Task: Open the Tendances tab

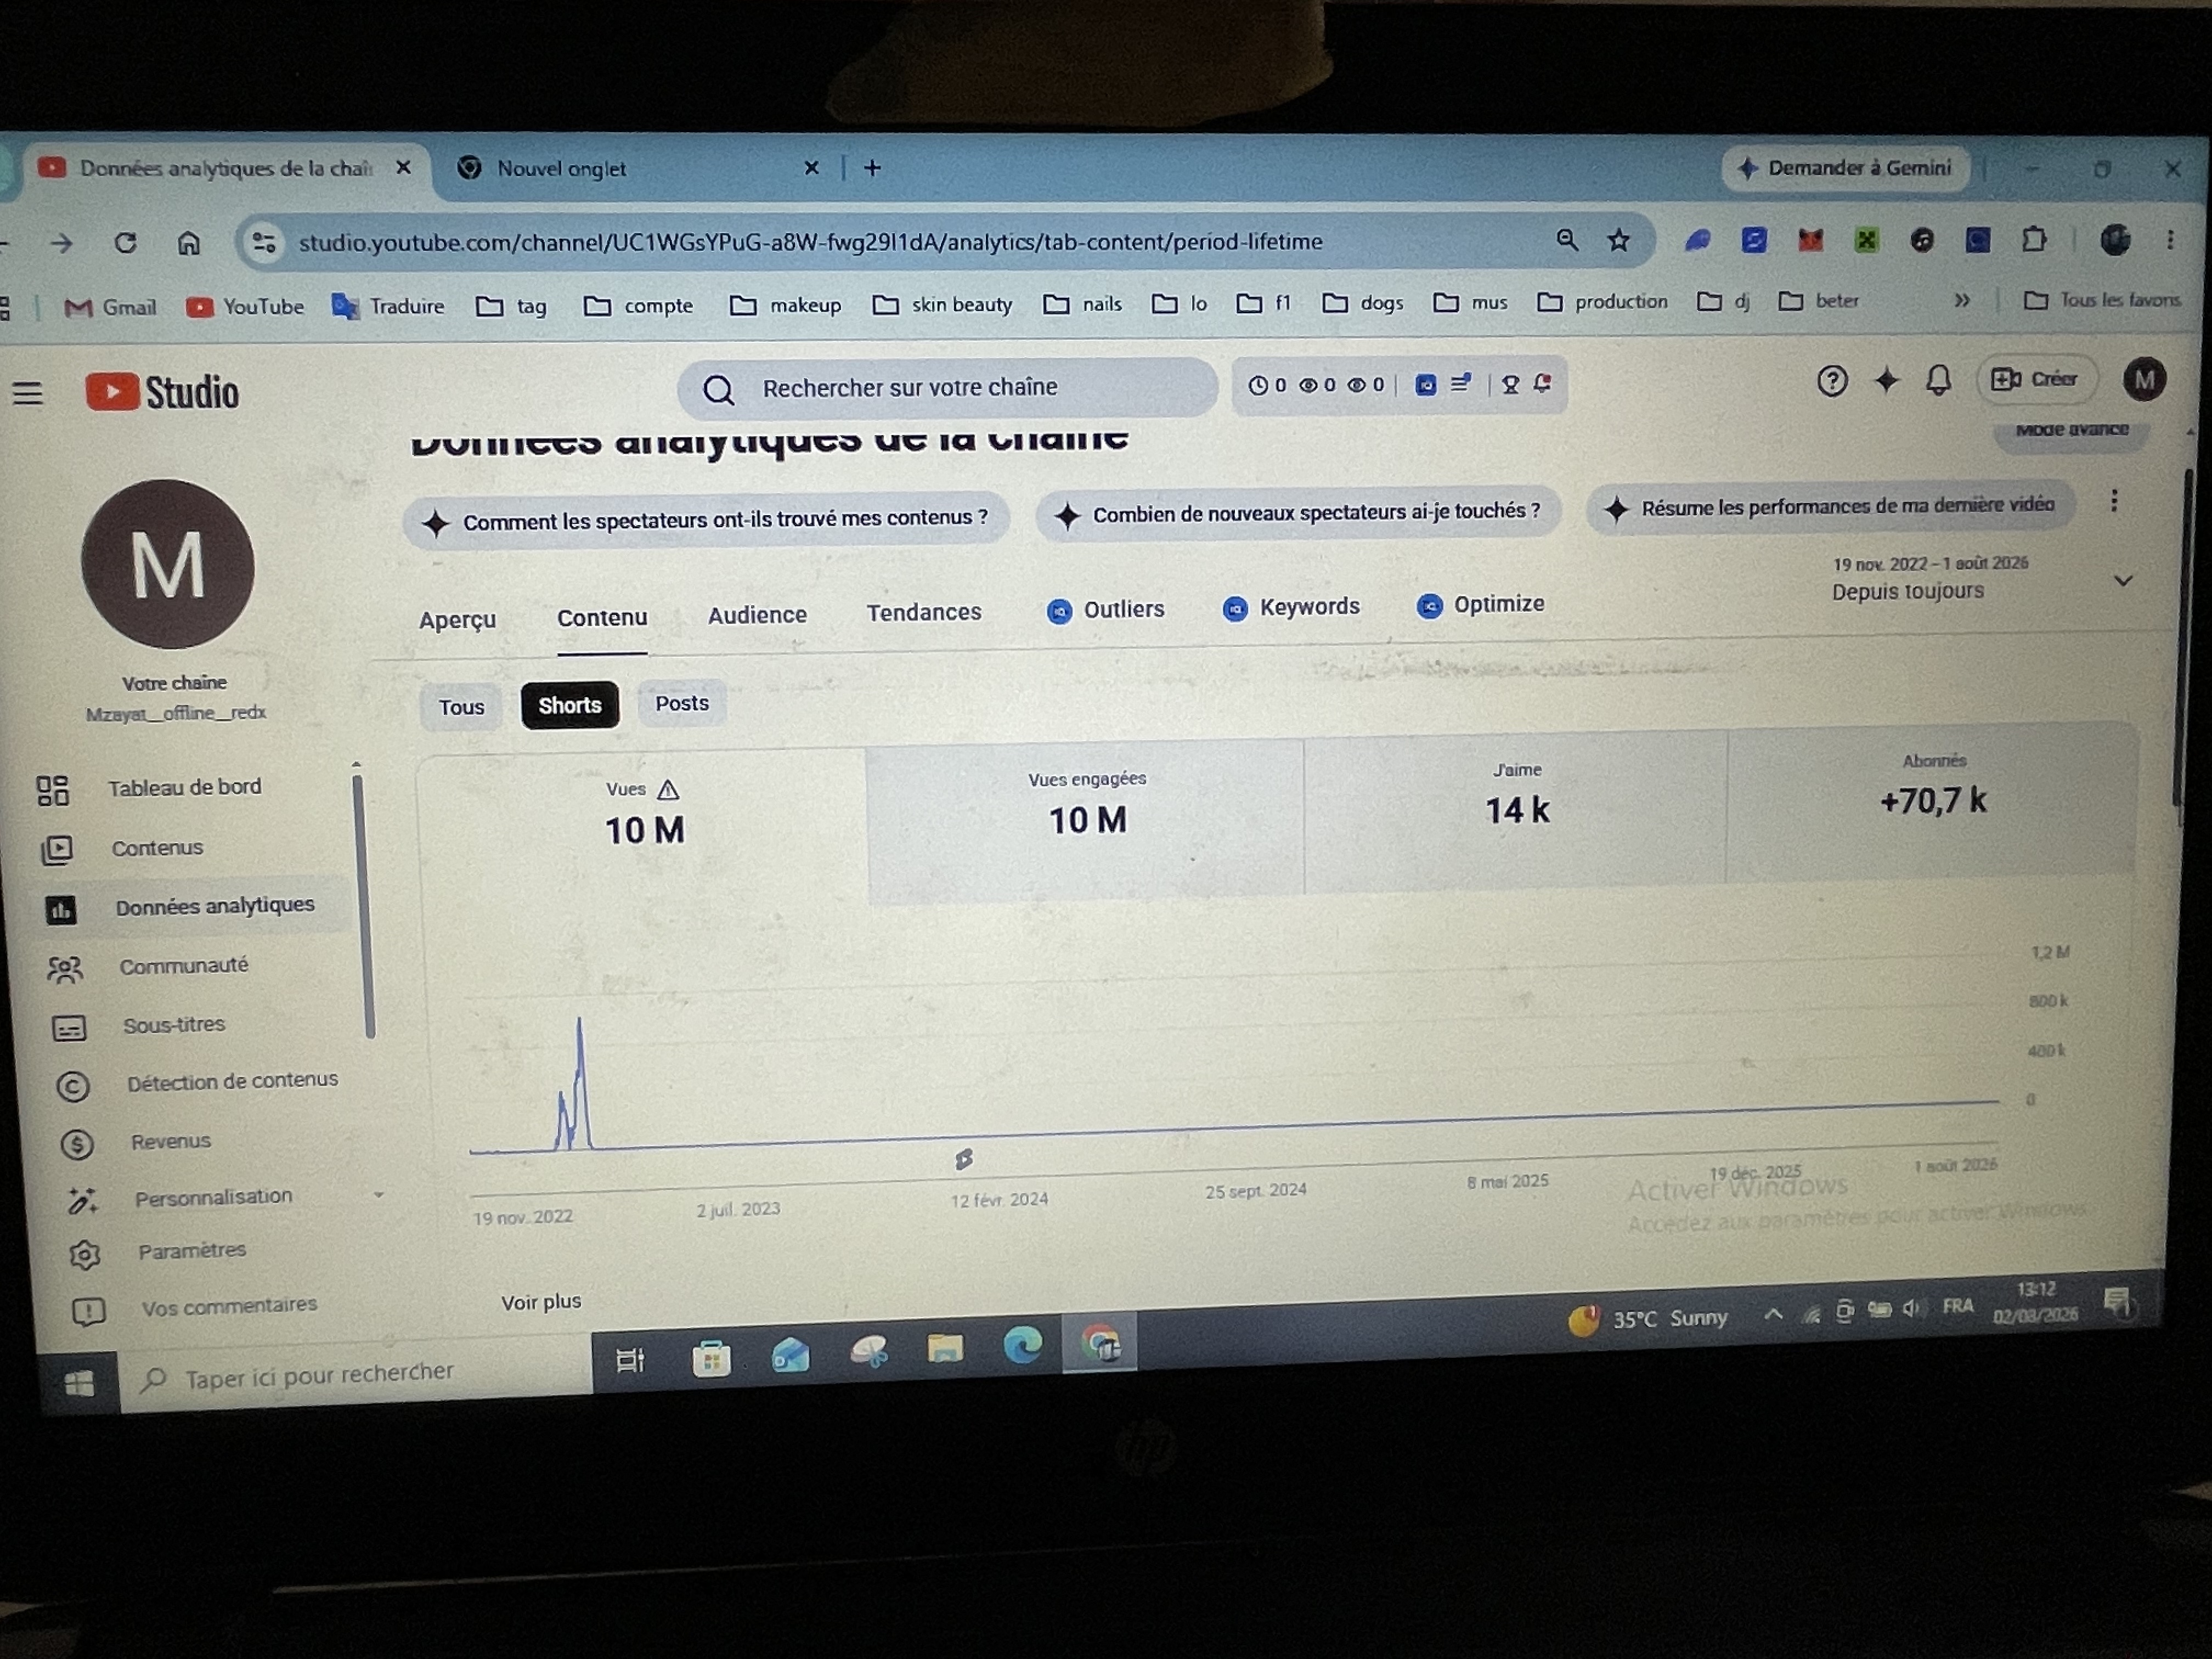Action: pos(924,612)
